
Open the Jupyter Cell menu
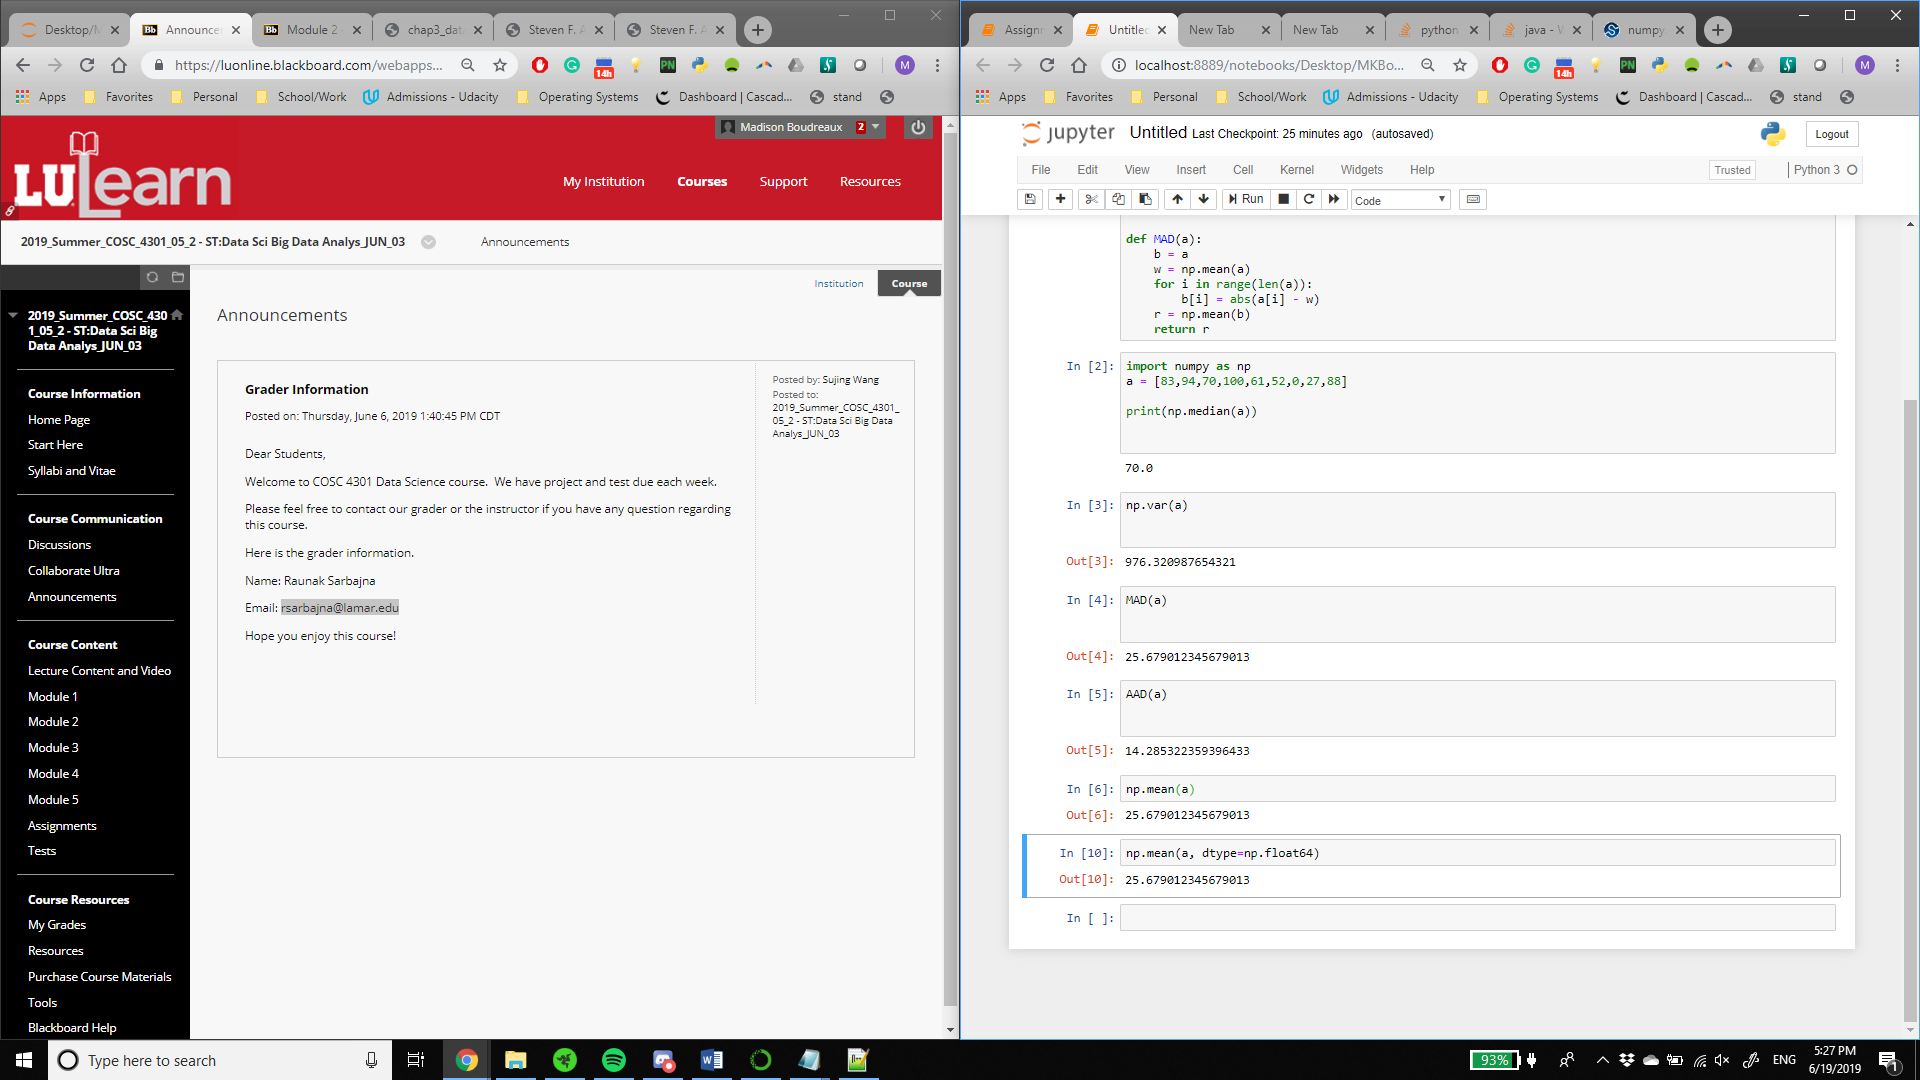[x=1243, y=170]
